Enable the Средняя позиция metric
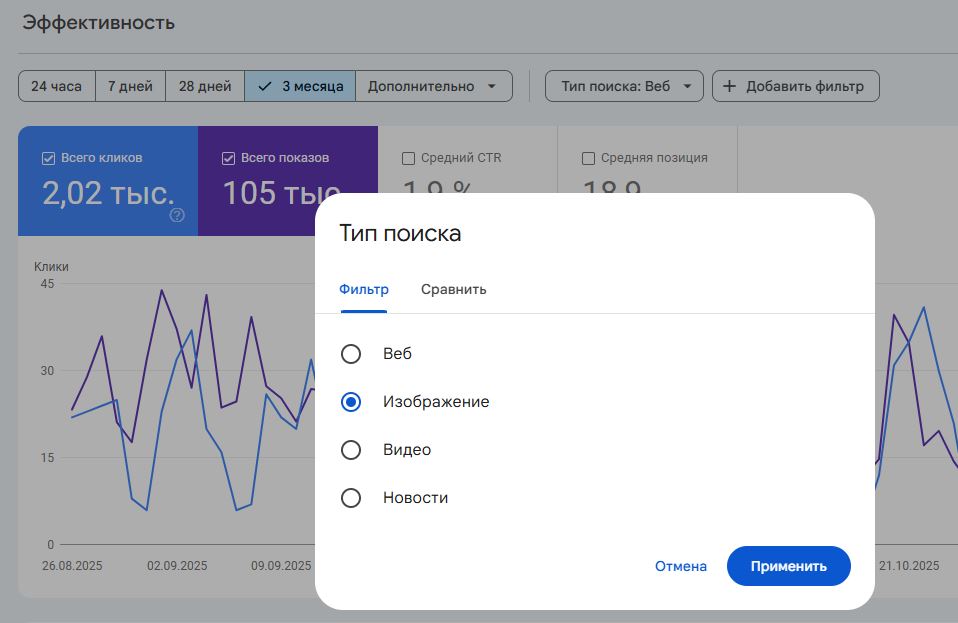This screenshot has height=623, width=958. click(588, 157)
